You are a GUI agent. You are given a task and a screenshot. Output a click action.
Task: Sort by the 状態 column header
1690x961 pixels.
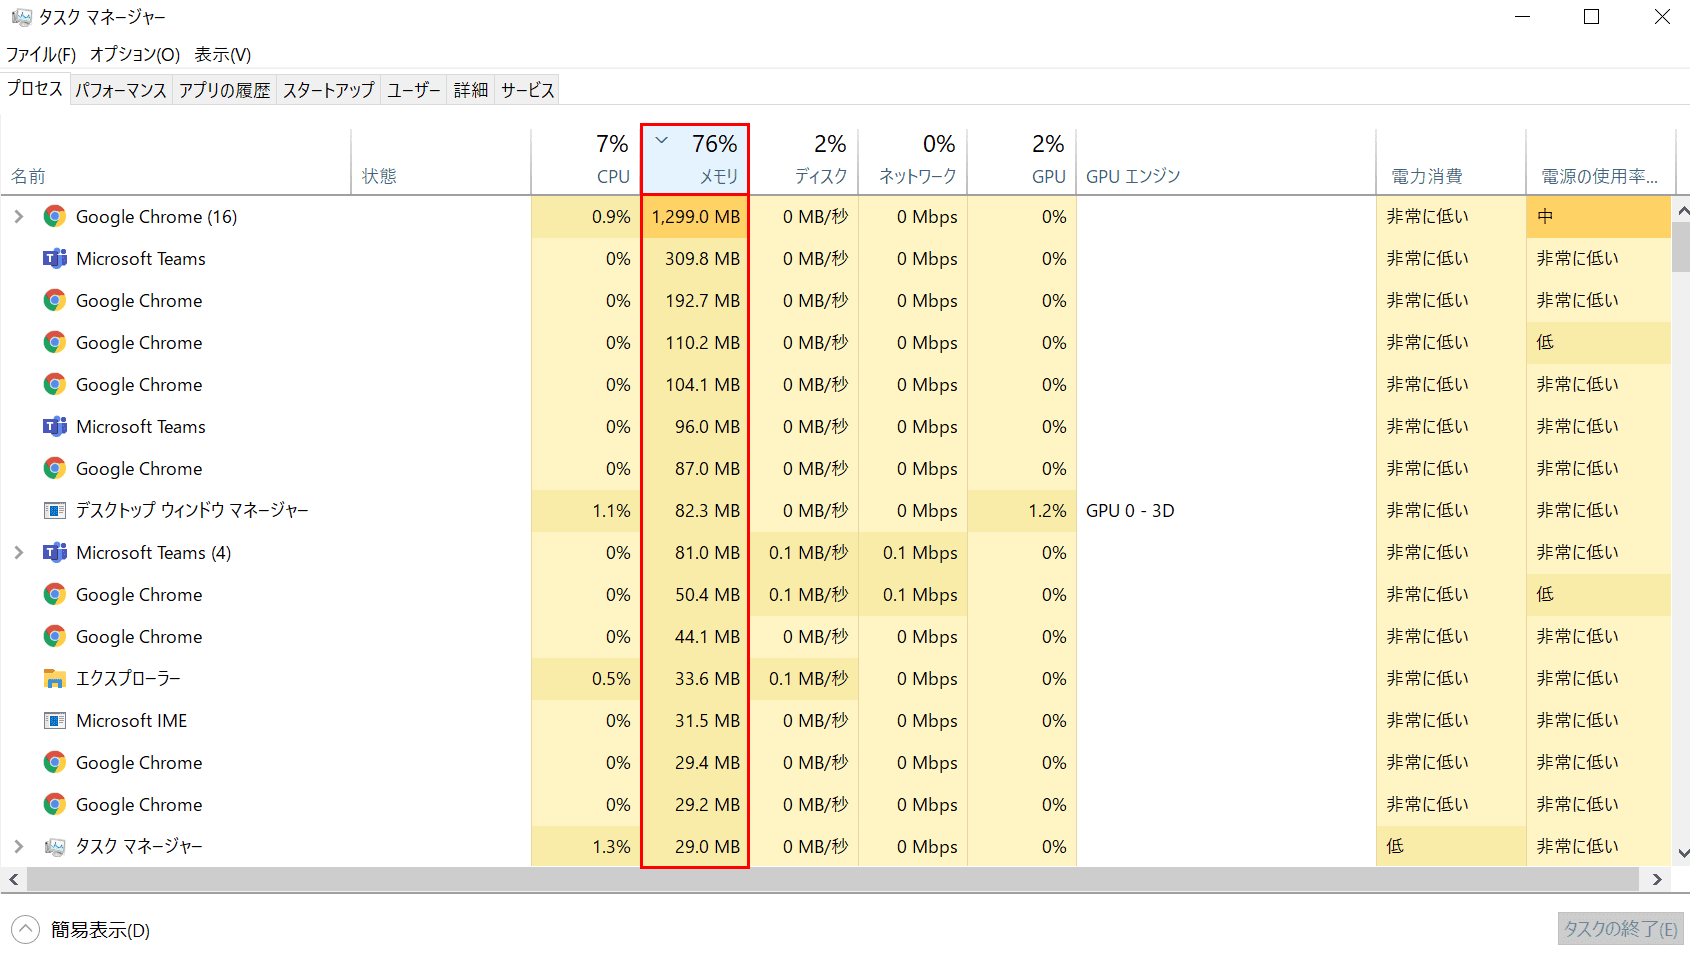pyautogui.click(x=441, y=160)
